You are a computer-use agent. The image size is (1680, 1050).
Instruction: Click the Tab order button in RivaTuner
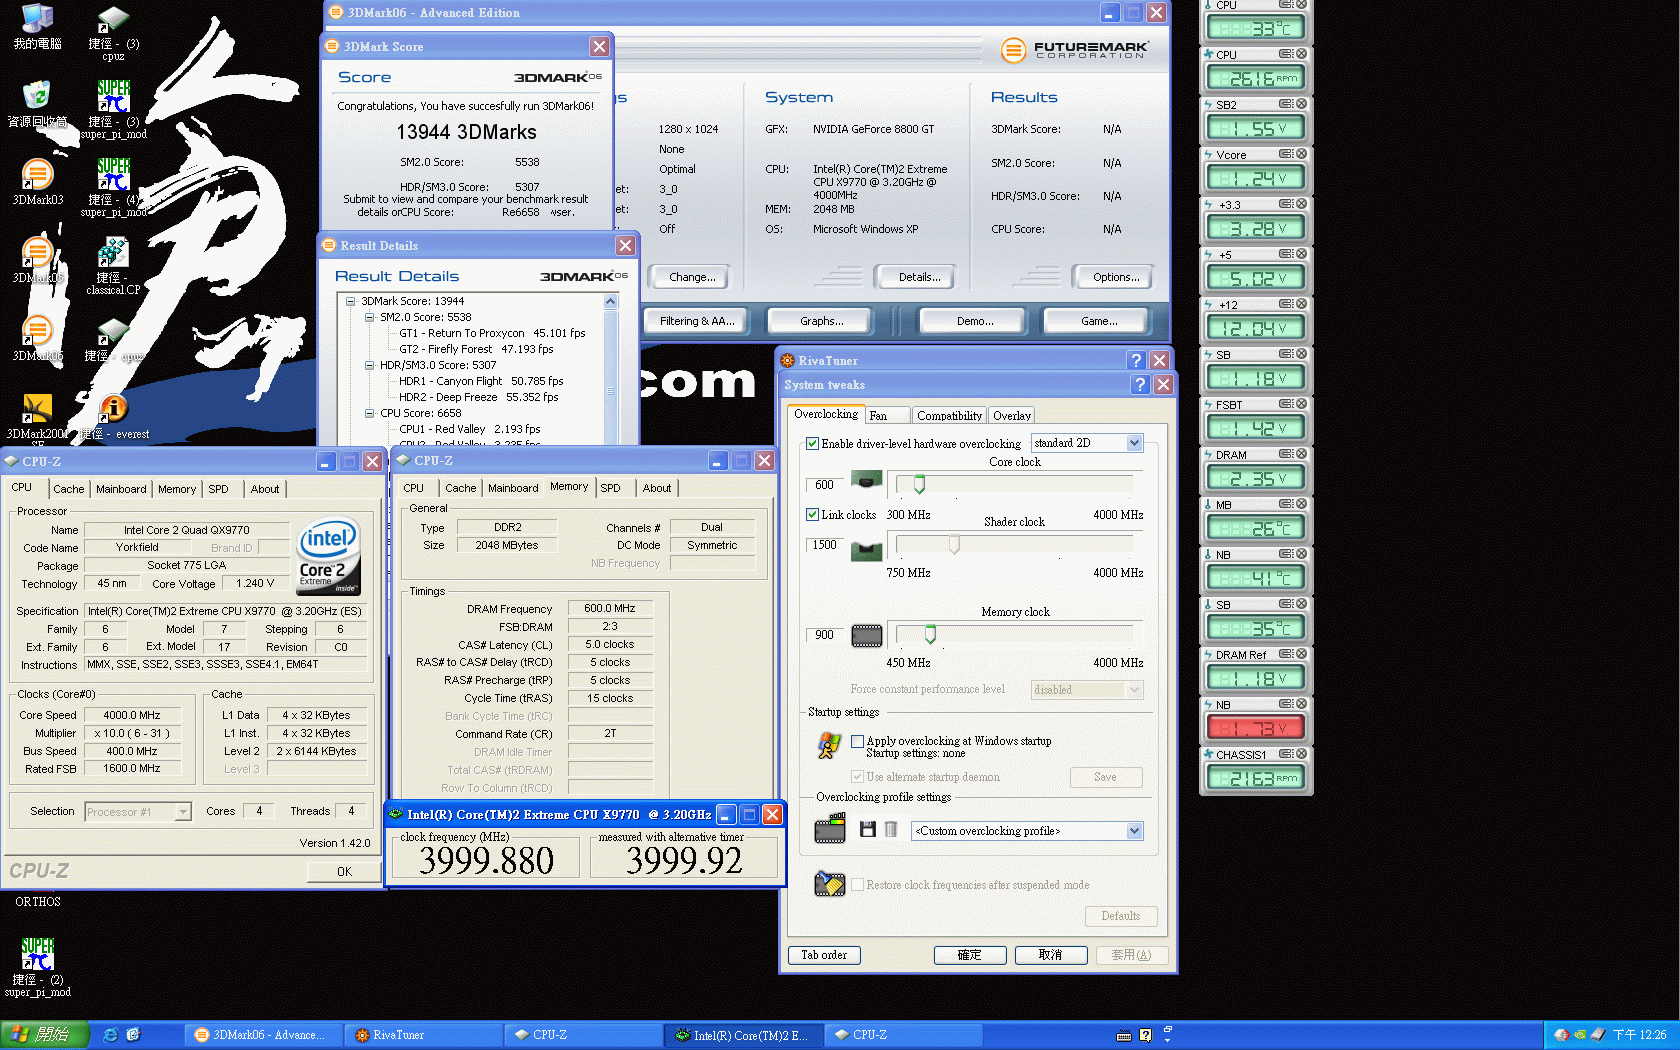point(824,955)
